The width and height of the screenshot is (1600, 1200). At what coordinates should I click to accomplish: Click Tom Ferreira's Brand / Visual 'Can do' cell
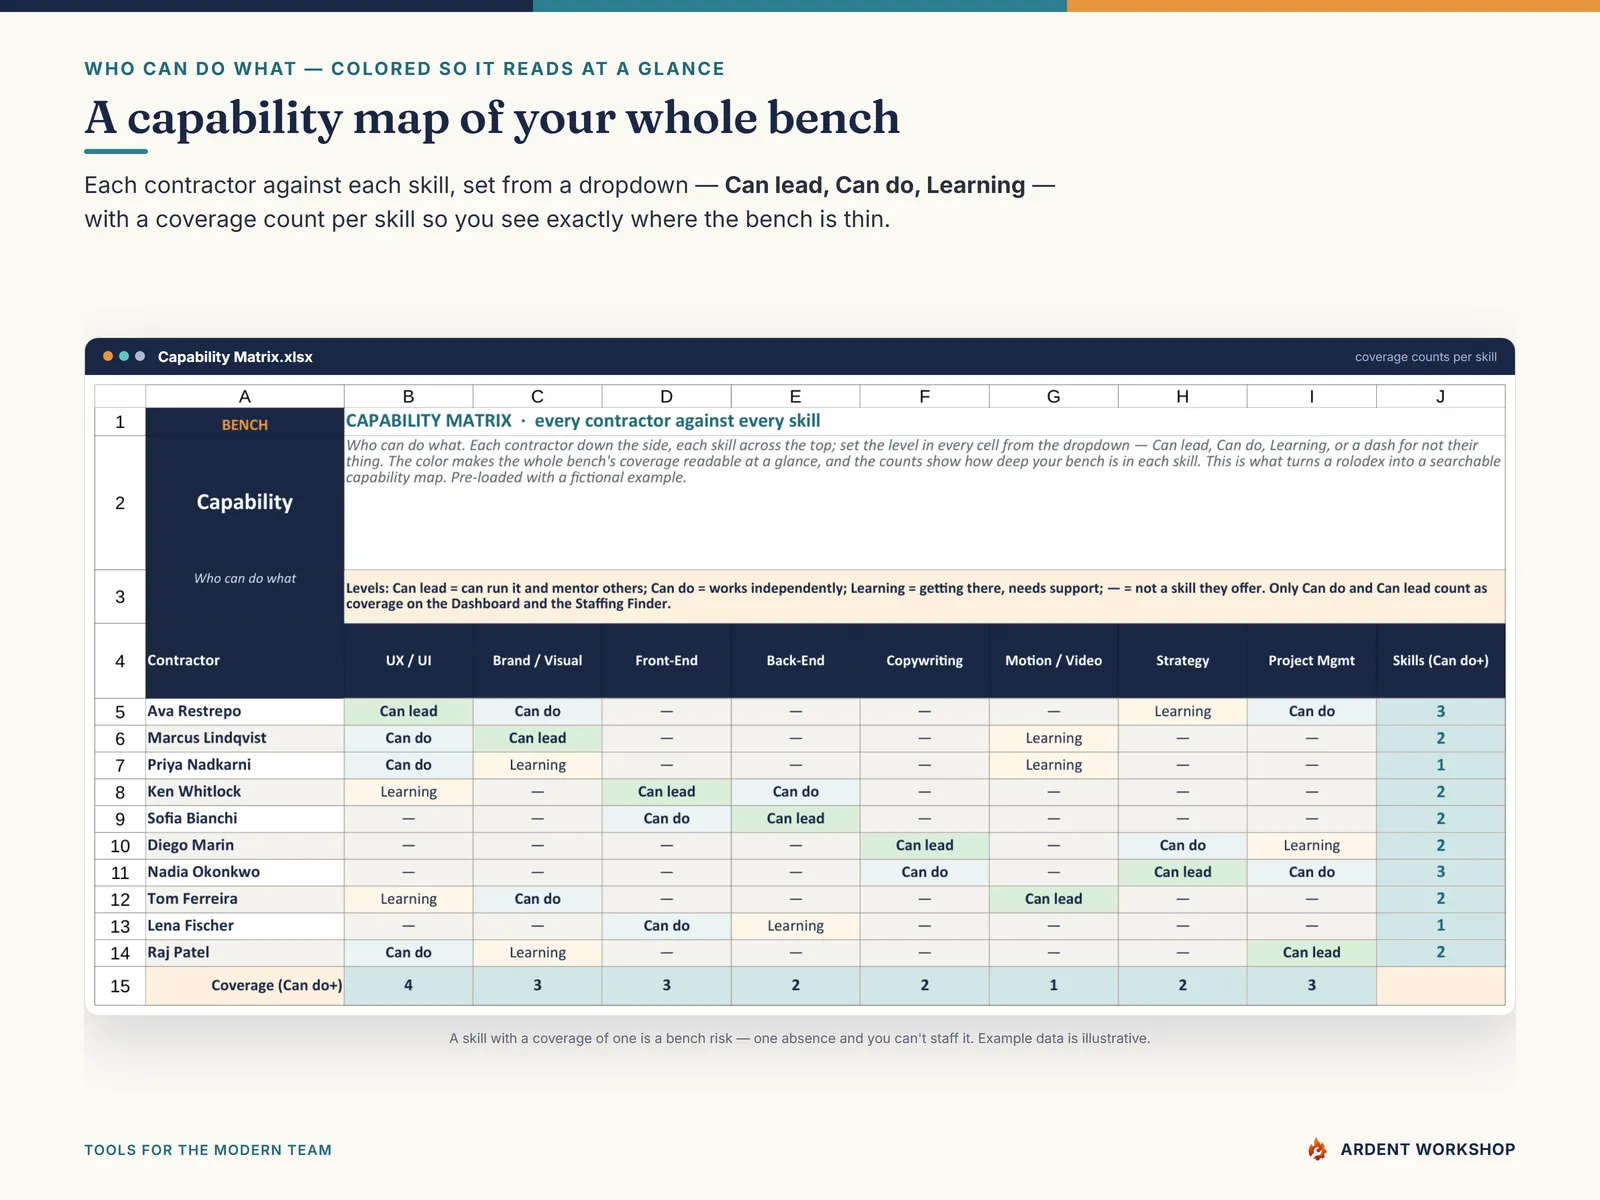[537, 899]
